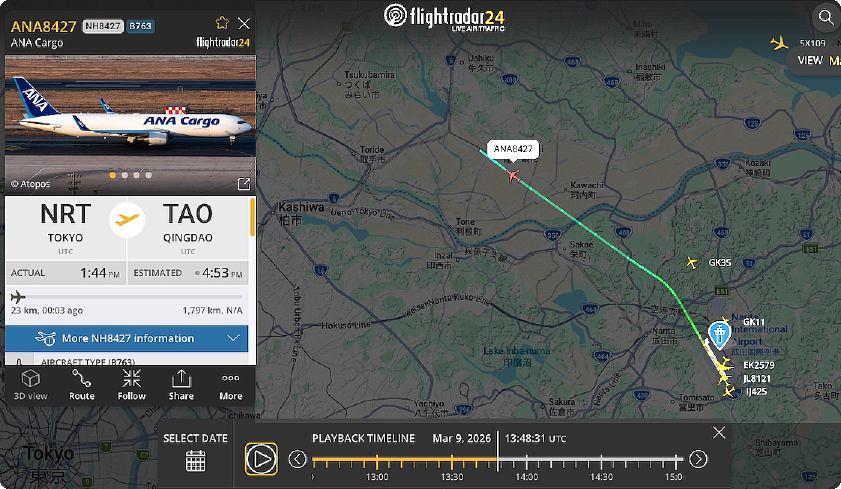
Task: Open the More options menu
Action: 231,385
